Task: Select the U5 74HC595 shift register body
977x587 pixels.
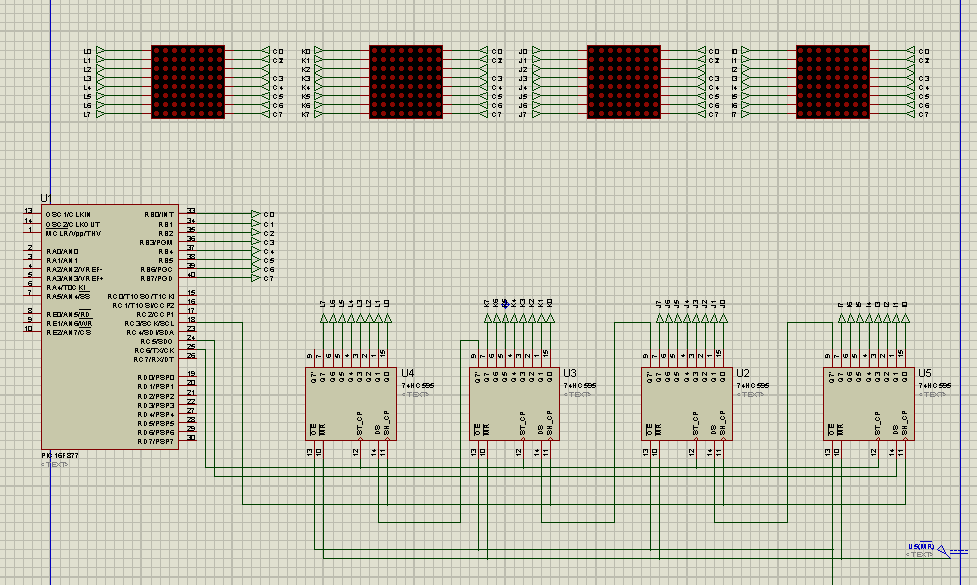Action: point(869,404)
